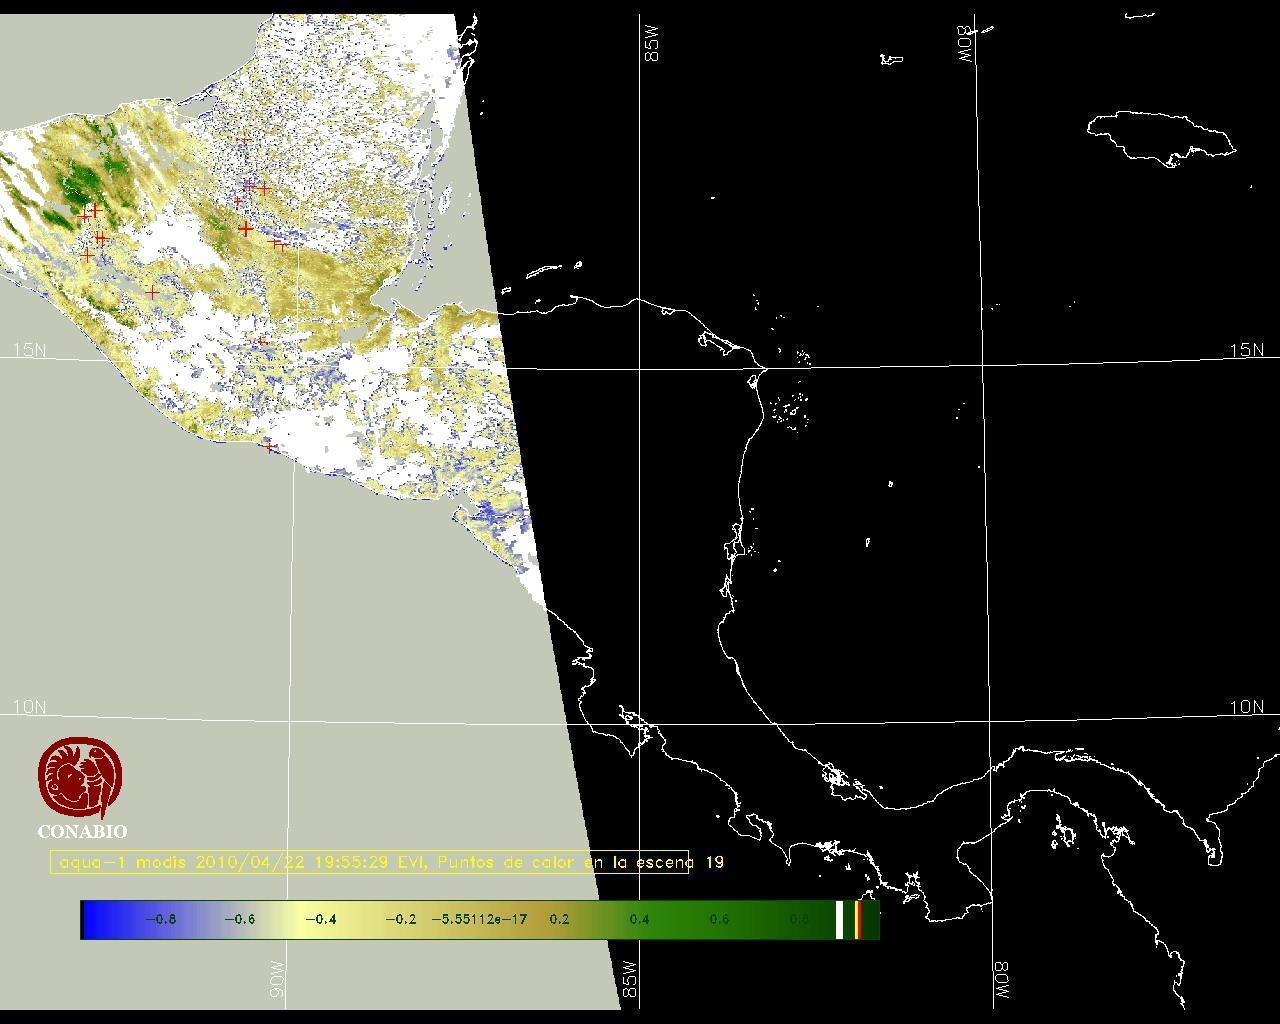Viewport: 1280px width, 1024px height.
Task: Click the 10N latitude label on right edge
Action: coord(1246,707)
